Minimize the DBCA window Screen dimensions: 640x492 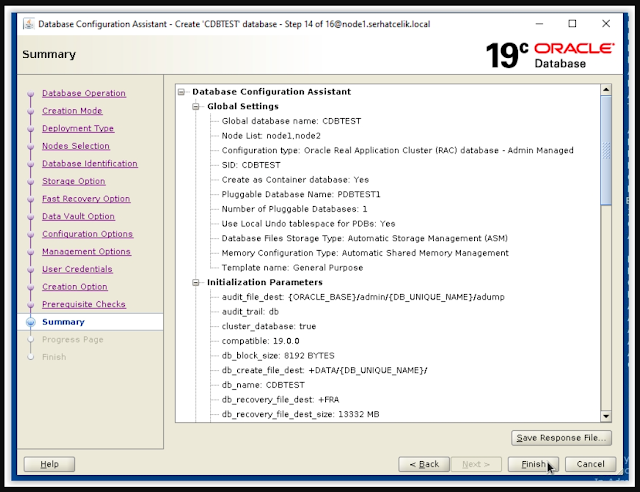pyautogui.click(x=539, y=24)
